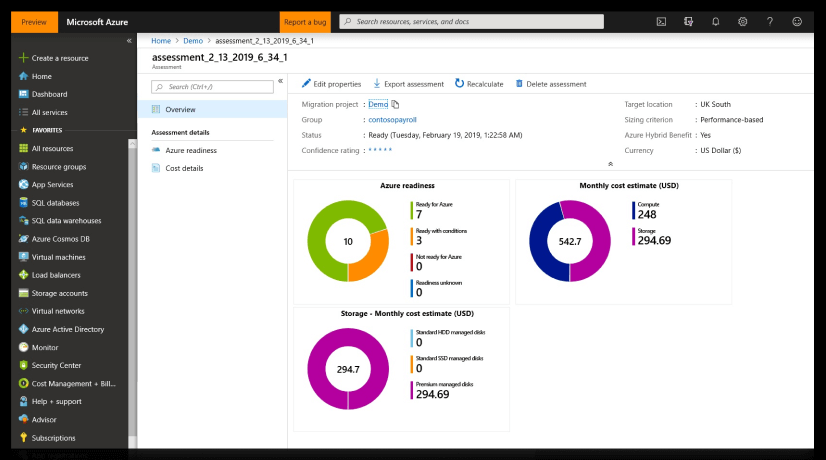Open the feedback smiley icon

pos(797,22)
